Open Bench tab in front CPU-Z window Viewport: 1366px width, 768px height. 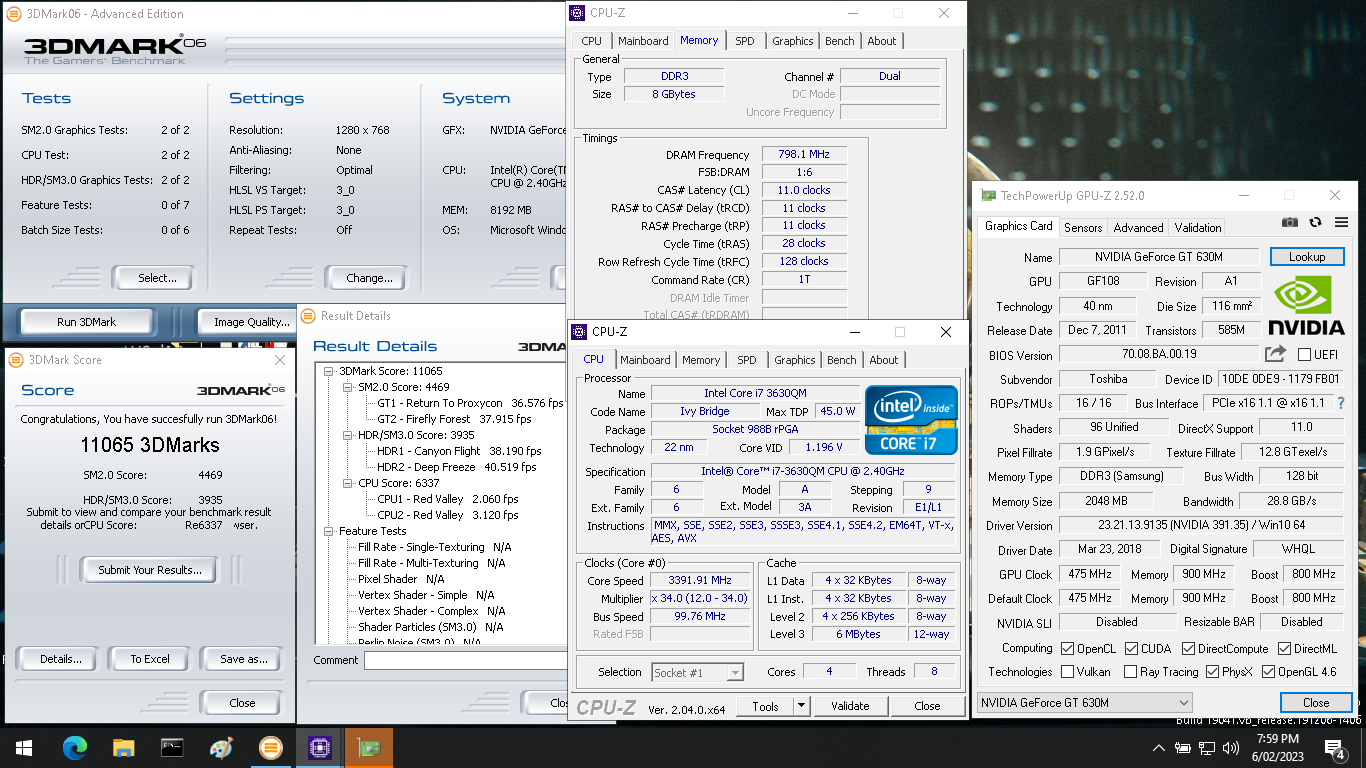tap(842, 360)
